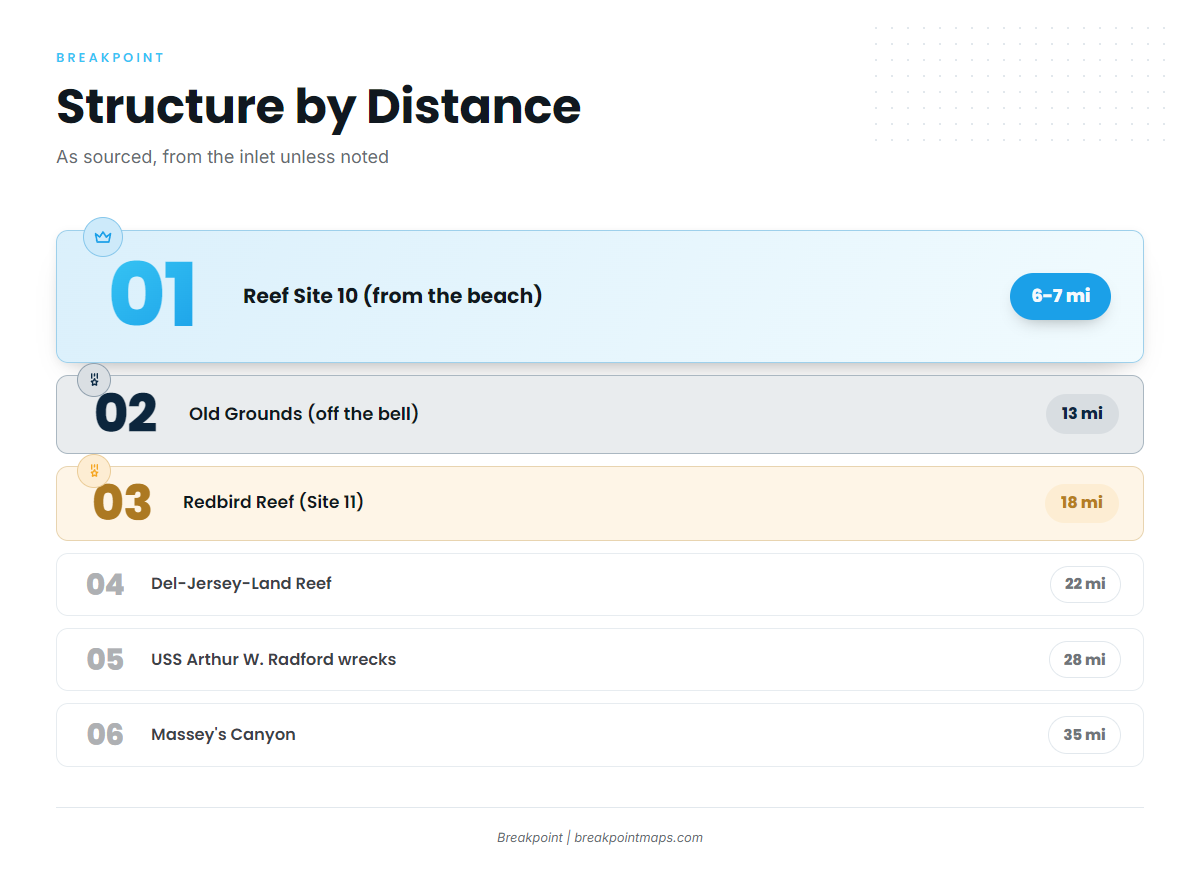Open Reef Site 10 (from the beach) entry
This screenshot has width=1200, height=871.
pyautogui.click(x=600, y=296)
